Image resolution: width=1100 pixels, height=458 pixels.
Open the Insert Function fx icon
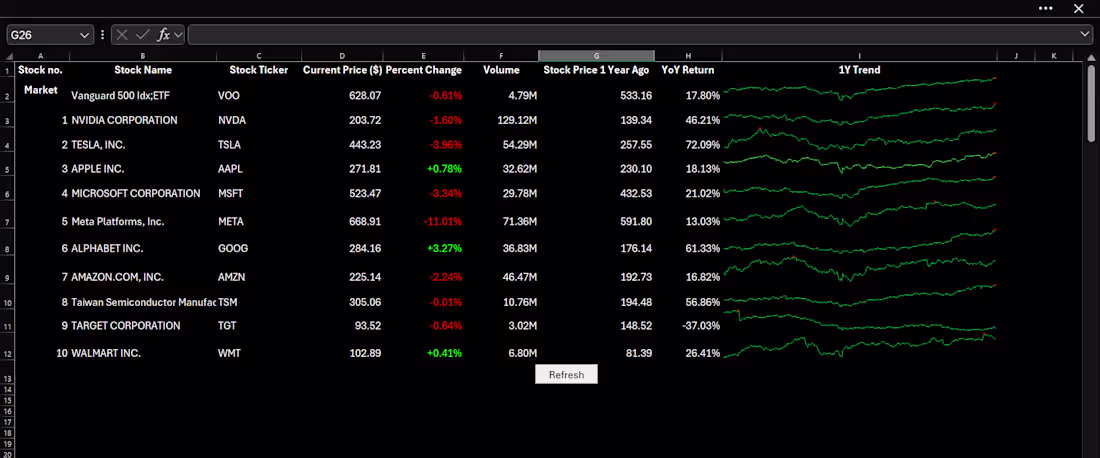[x=163, y=34]
